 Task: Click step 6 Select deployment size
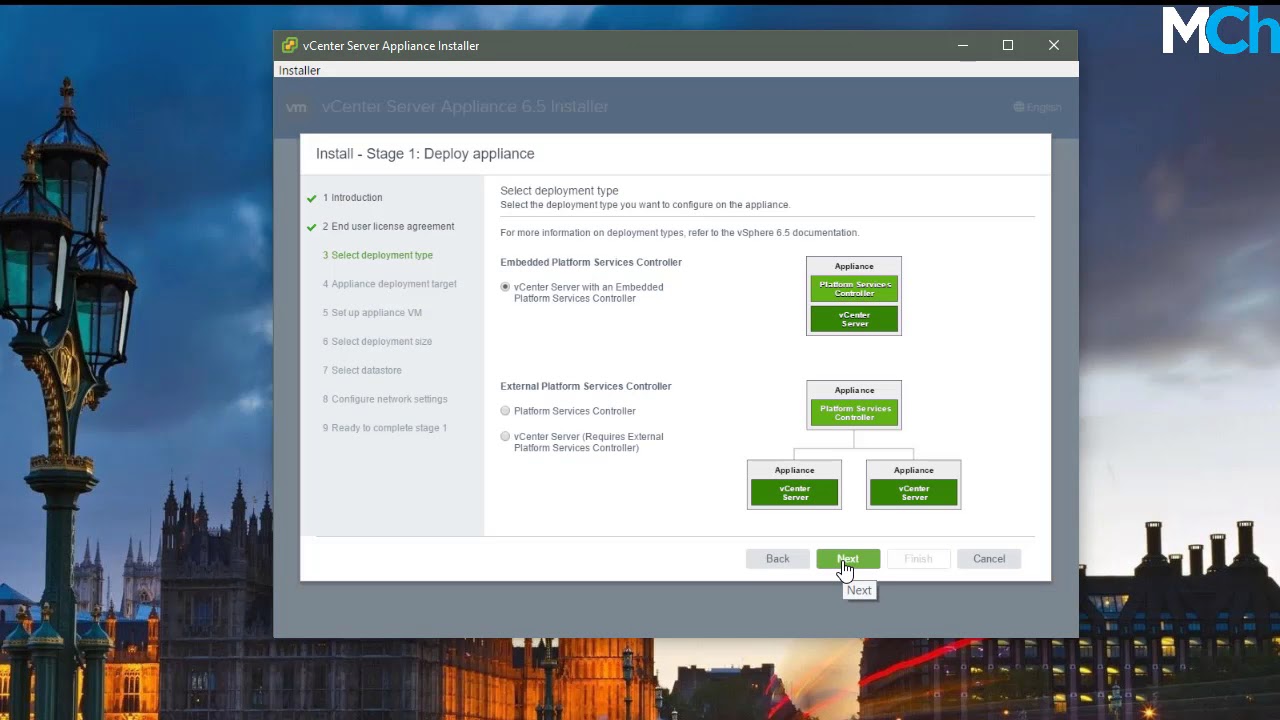coord(377,342)
